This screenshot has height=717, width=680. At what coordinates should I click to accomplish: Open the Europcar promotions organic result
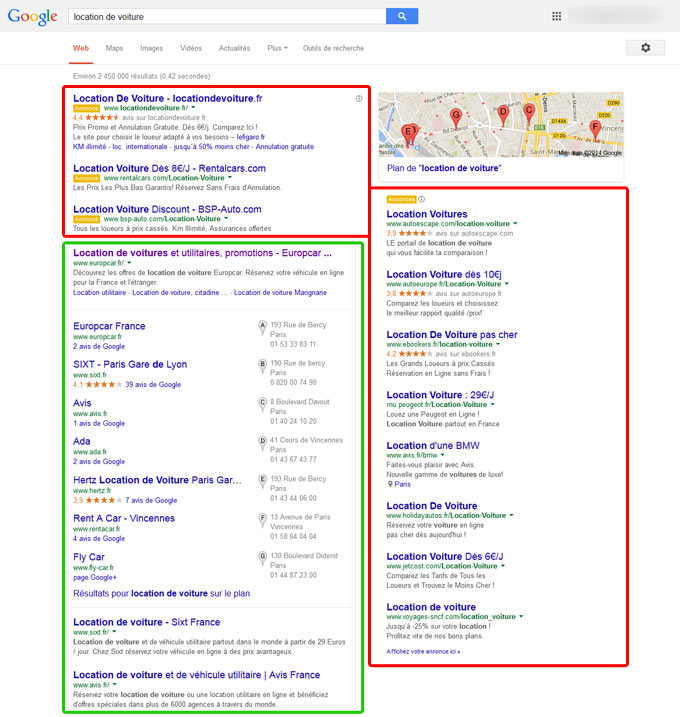202,253
